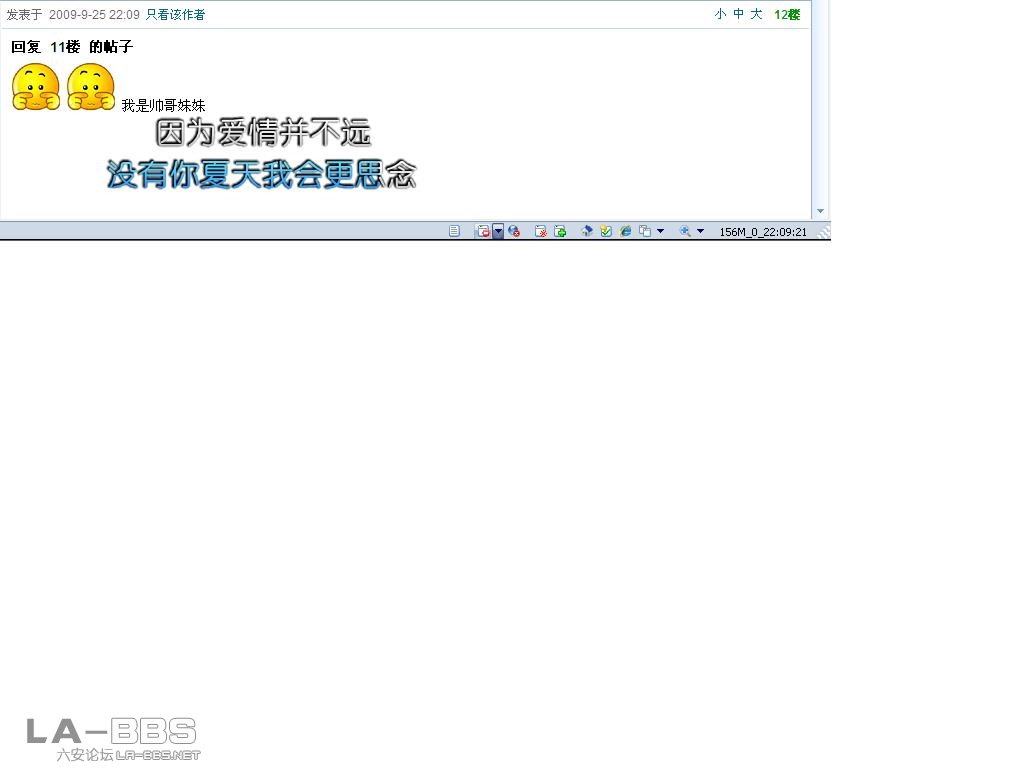Click the blue diamond status bar icon

coord(587,231)
